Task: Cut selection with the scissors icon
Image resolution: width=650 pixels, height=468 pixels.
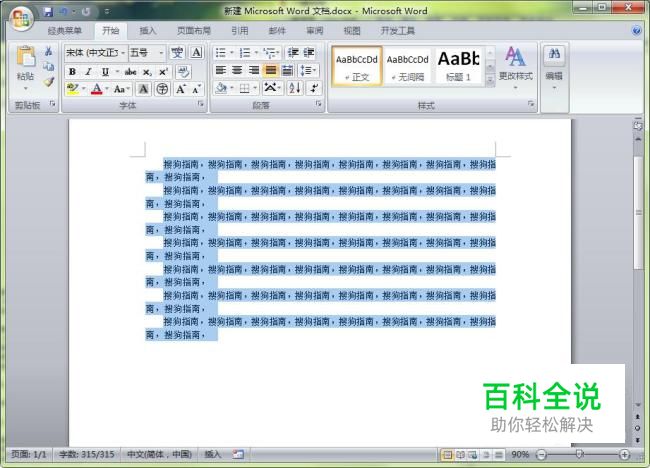Action: (49, 51)
